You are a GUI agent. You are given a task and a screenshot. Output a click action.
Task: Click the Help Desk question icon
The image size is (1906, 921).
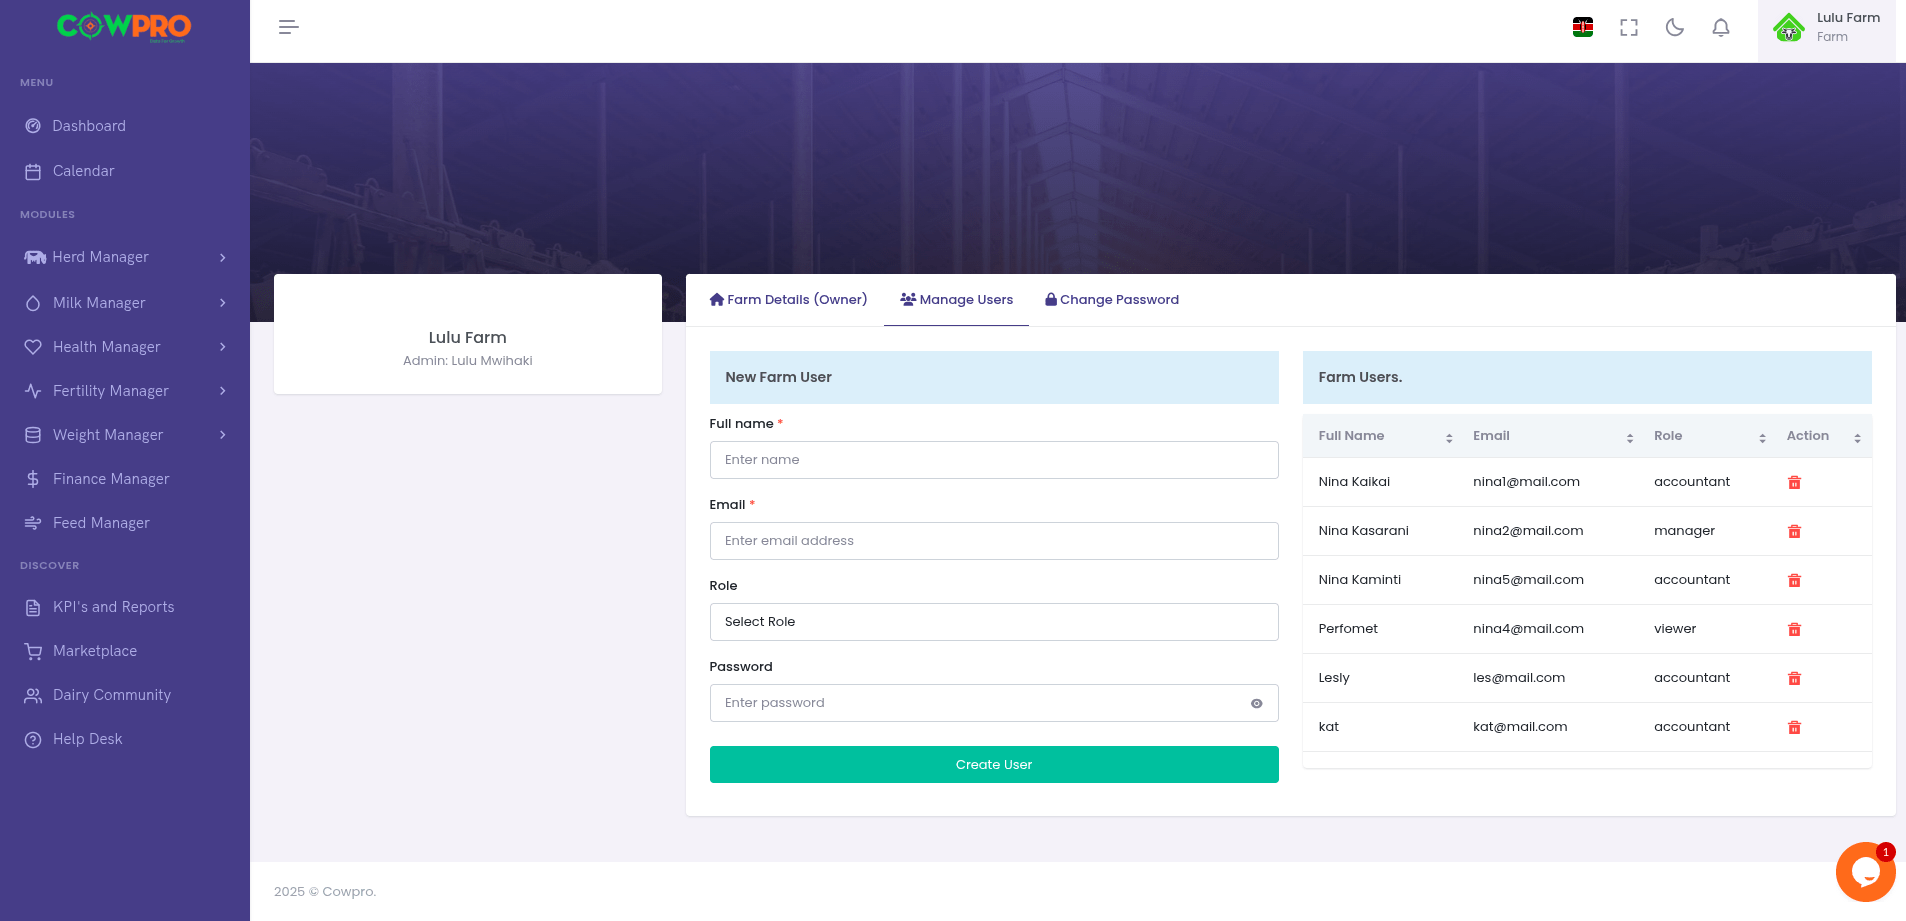[x=32, y=739]
